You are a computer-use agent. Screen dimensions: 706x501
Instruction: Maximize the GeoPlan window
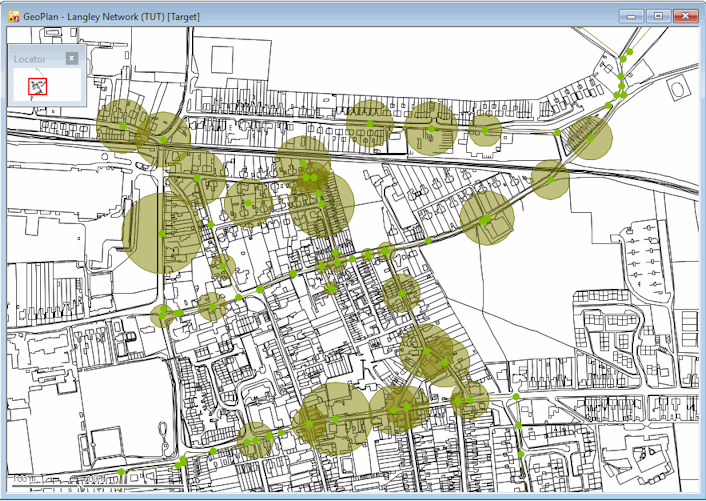tap(658, 16)
